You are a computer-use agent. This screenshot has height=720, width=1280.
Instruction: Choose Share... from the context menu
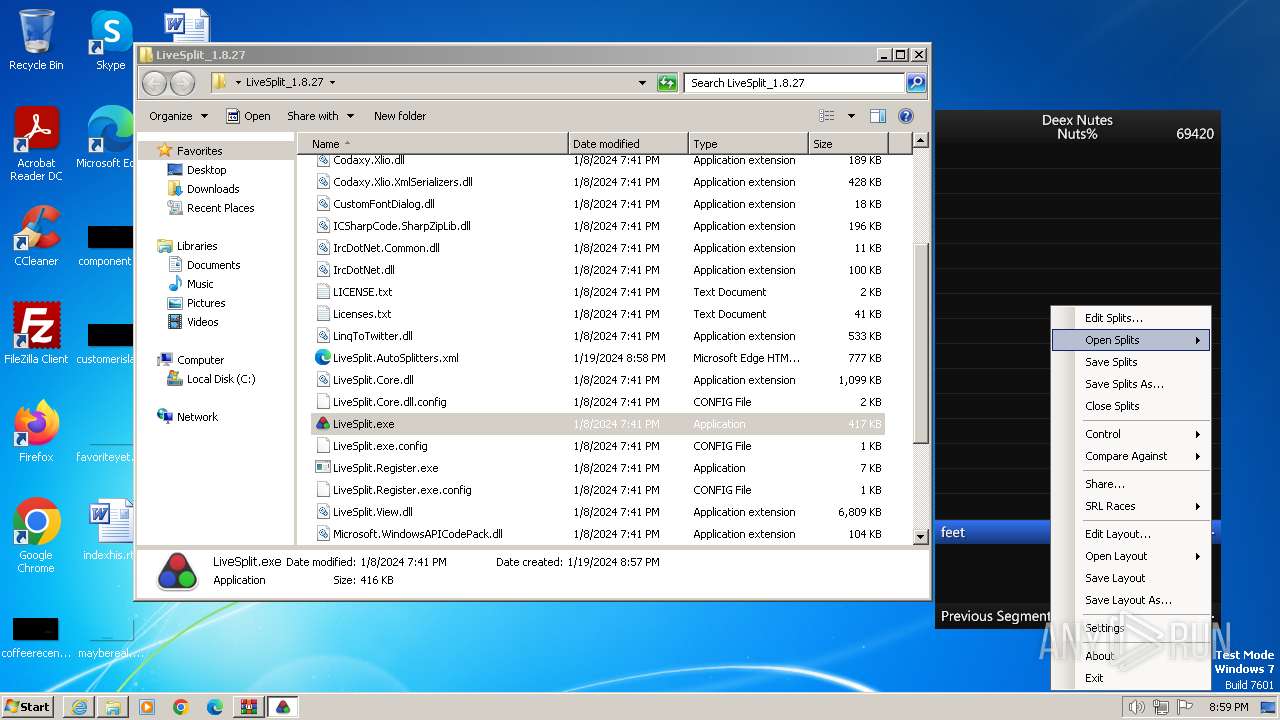(x=1131, y=484)
